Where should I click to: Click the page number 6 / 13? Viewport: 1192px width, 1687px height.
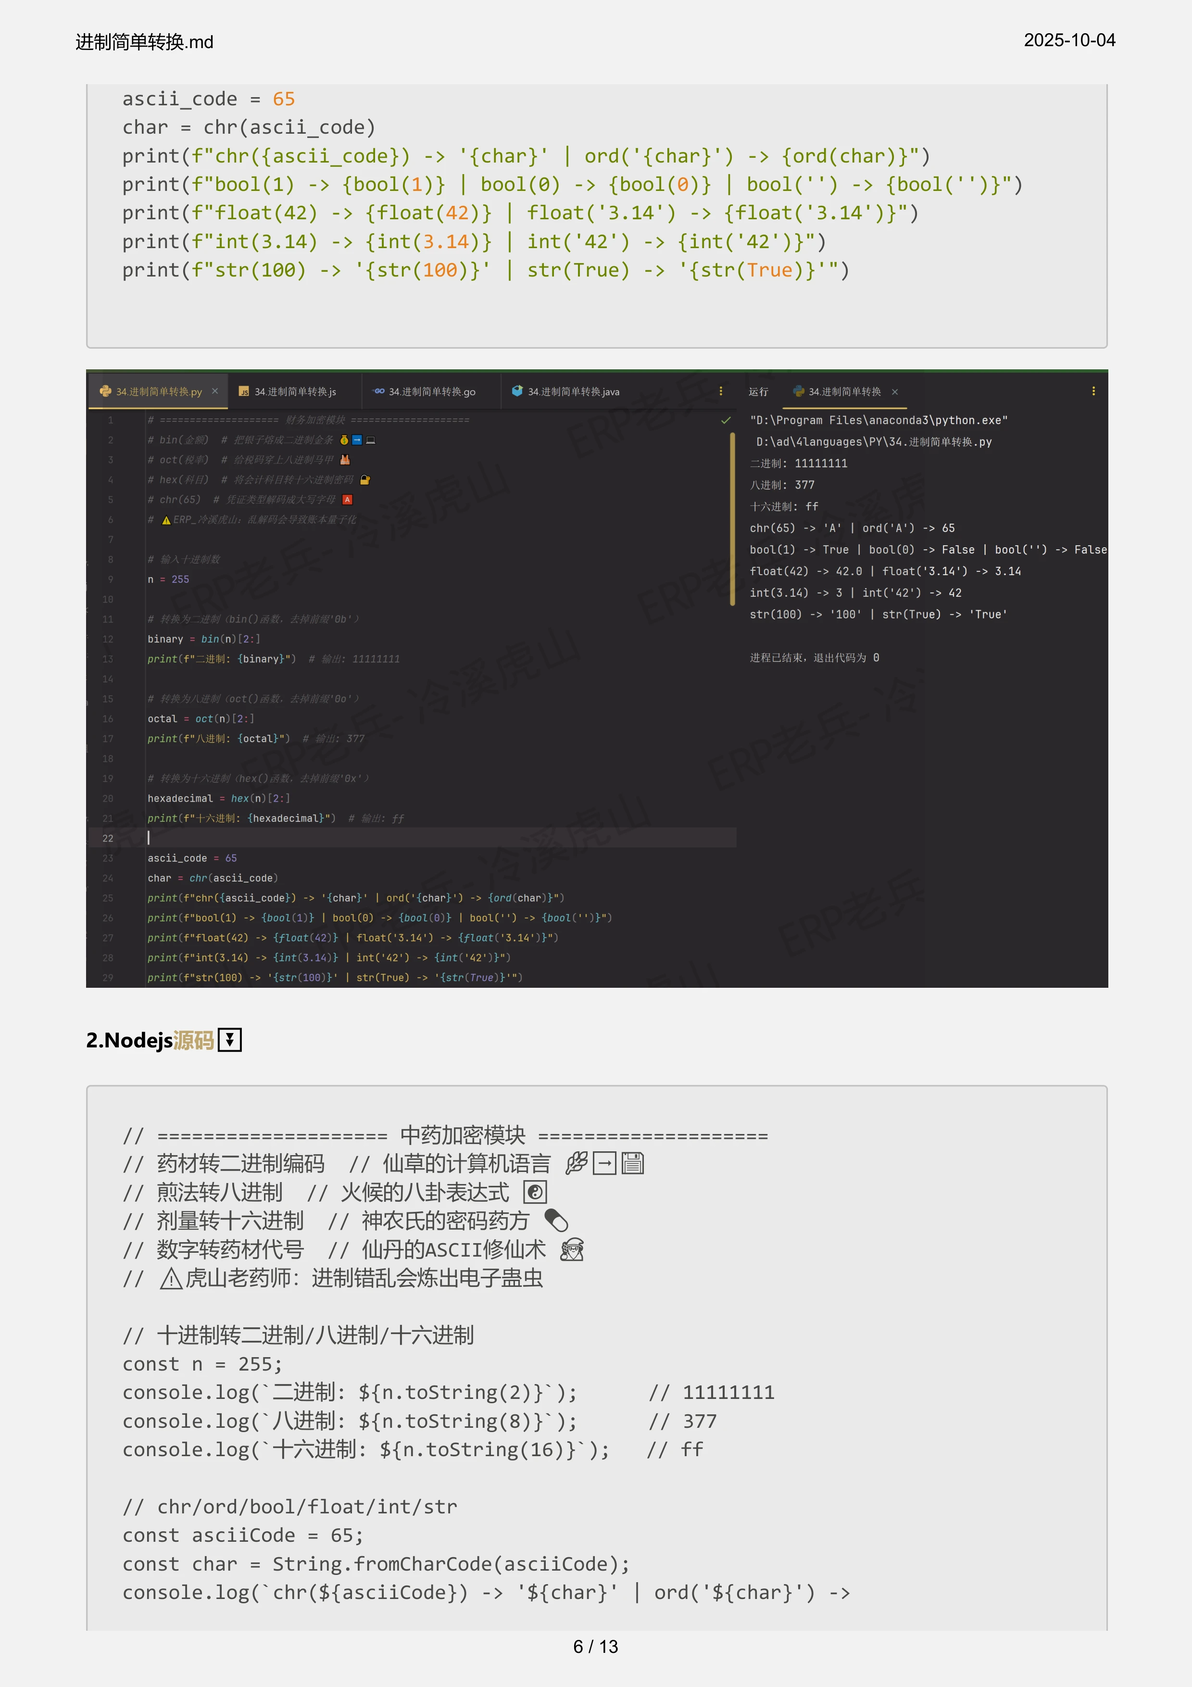(x=595, y=1646)
